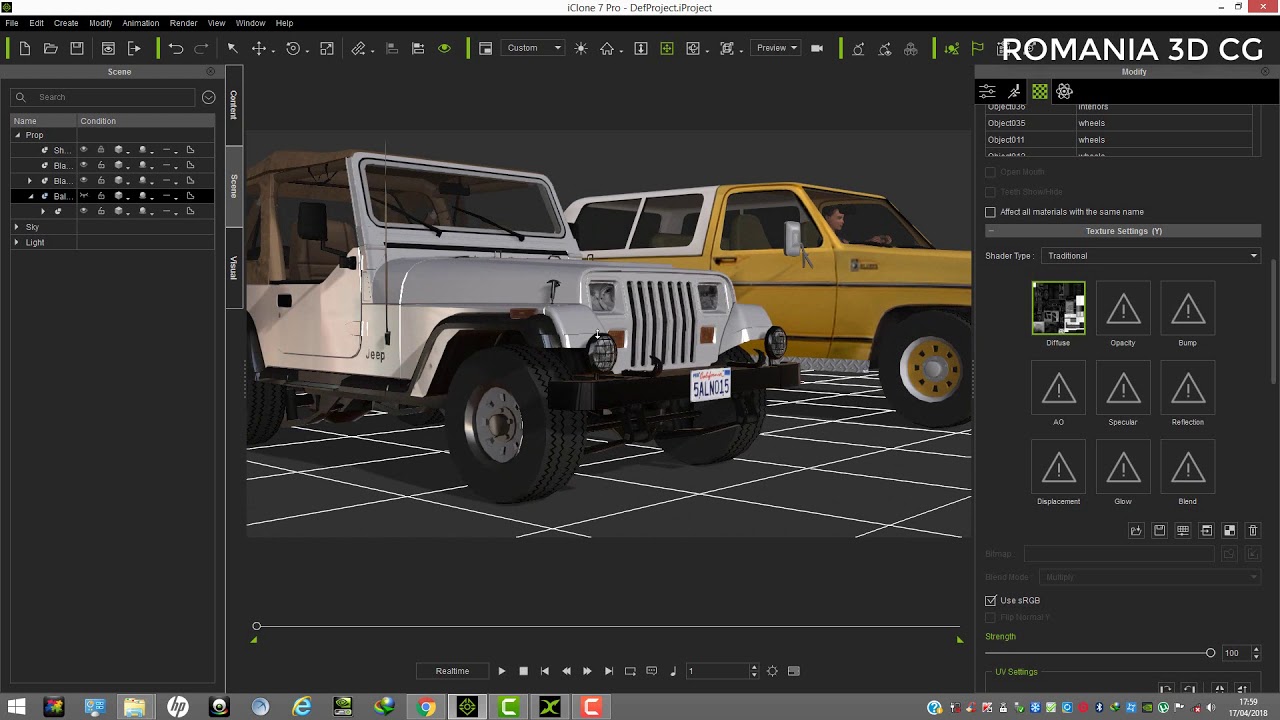Screen dimensions: 1280x720
Task: Switch to the Content side tab
Action: (x=234, y=104)
